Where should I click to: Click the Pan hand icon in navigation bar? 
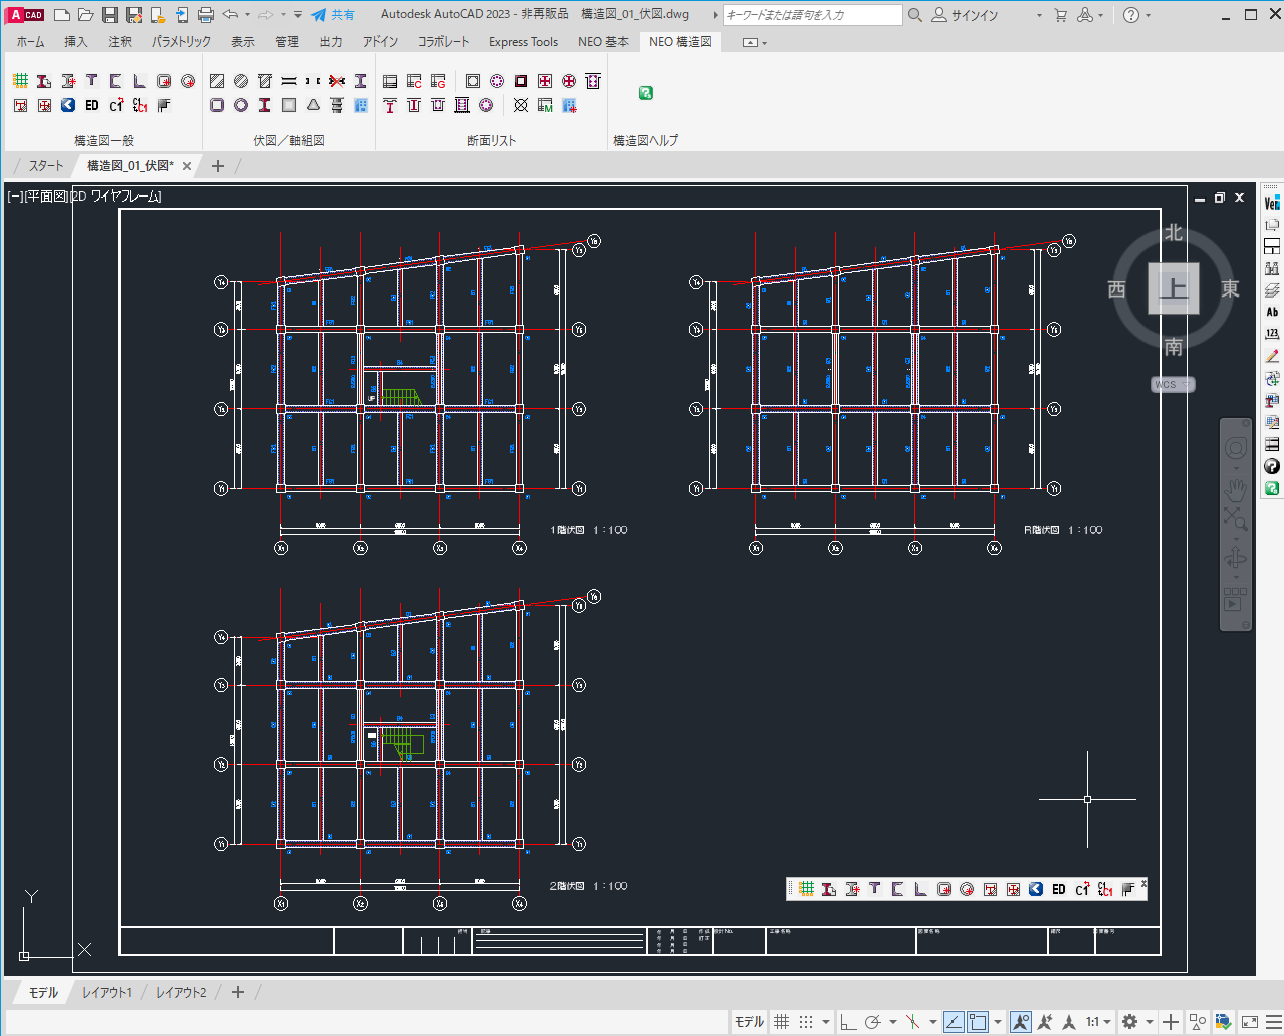point(1236,489)
